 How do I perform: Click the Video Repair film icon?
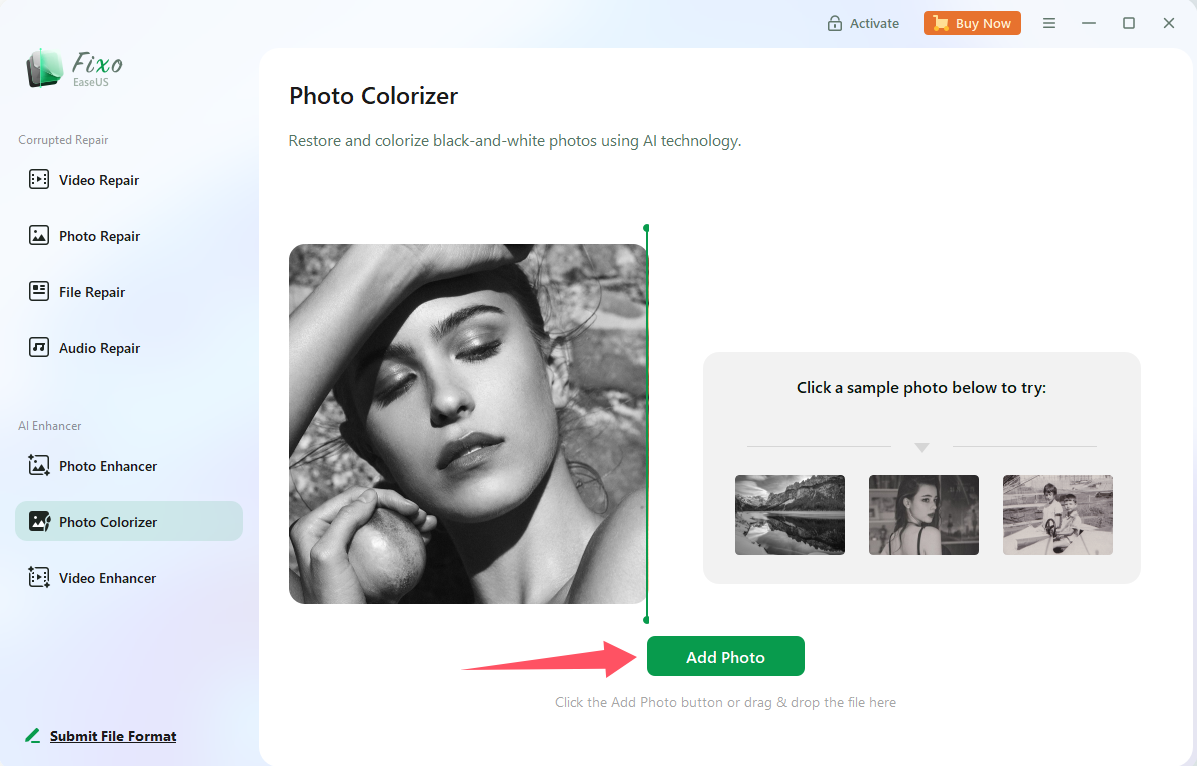click(x=39, y=180)
